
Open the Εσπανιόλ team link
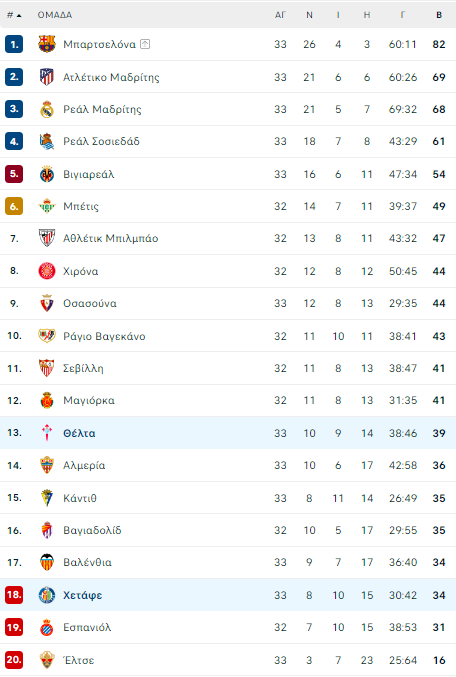point(87,627)
